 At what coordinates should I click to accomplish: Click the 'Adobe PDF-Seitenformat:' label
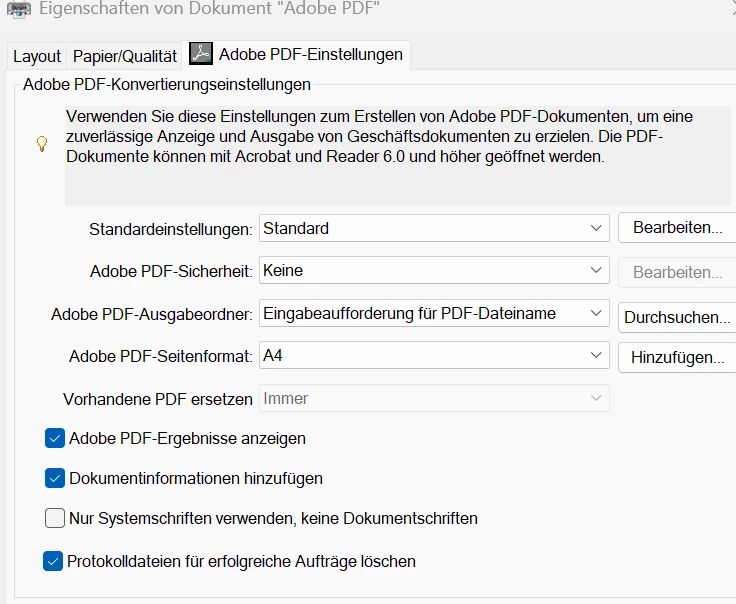(161, 357)
